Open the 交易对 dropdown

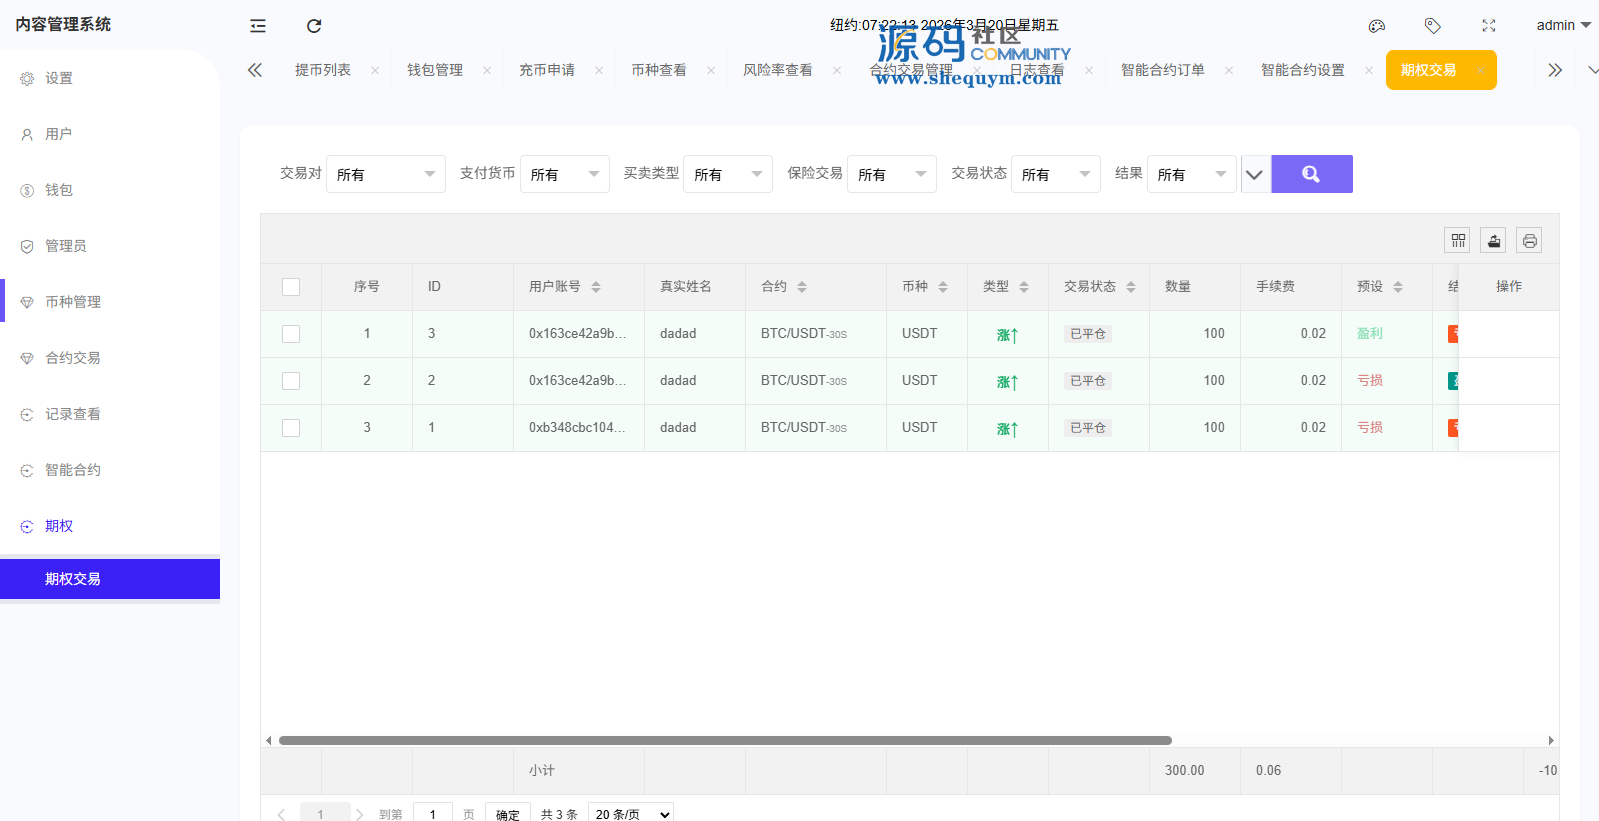click(385, 174)
